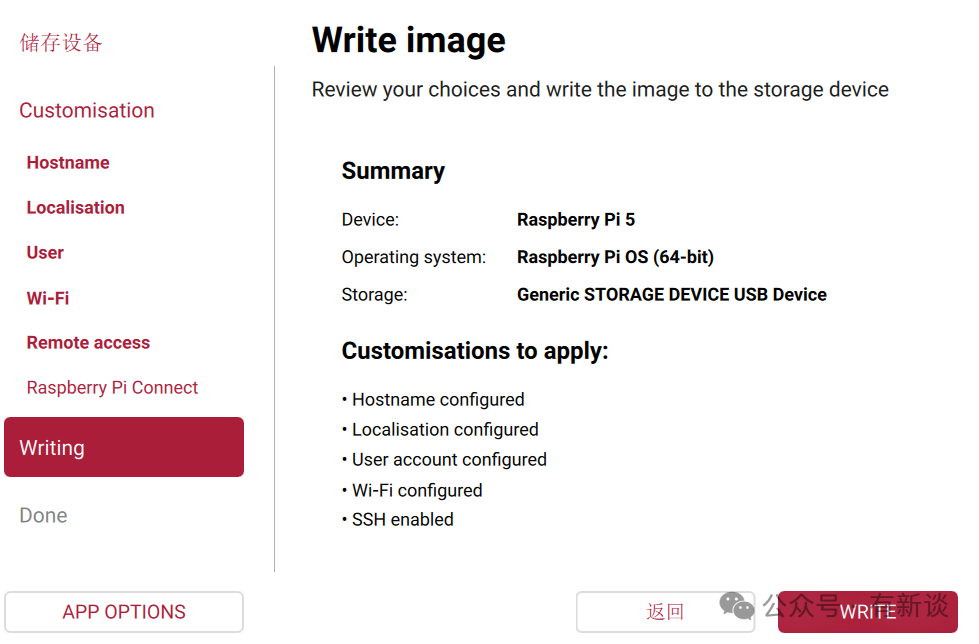Open the Raspberry Pi Connect step

[112, 388]
